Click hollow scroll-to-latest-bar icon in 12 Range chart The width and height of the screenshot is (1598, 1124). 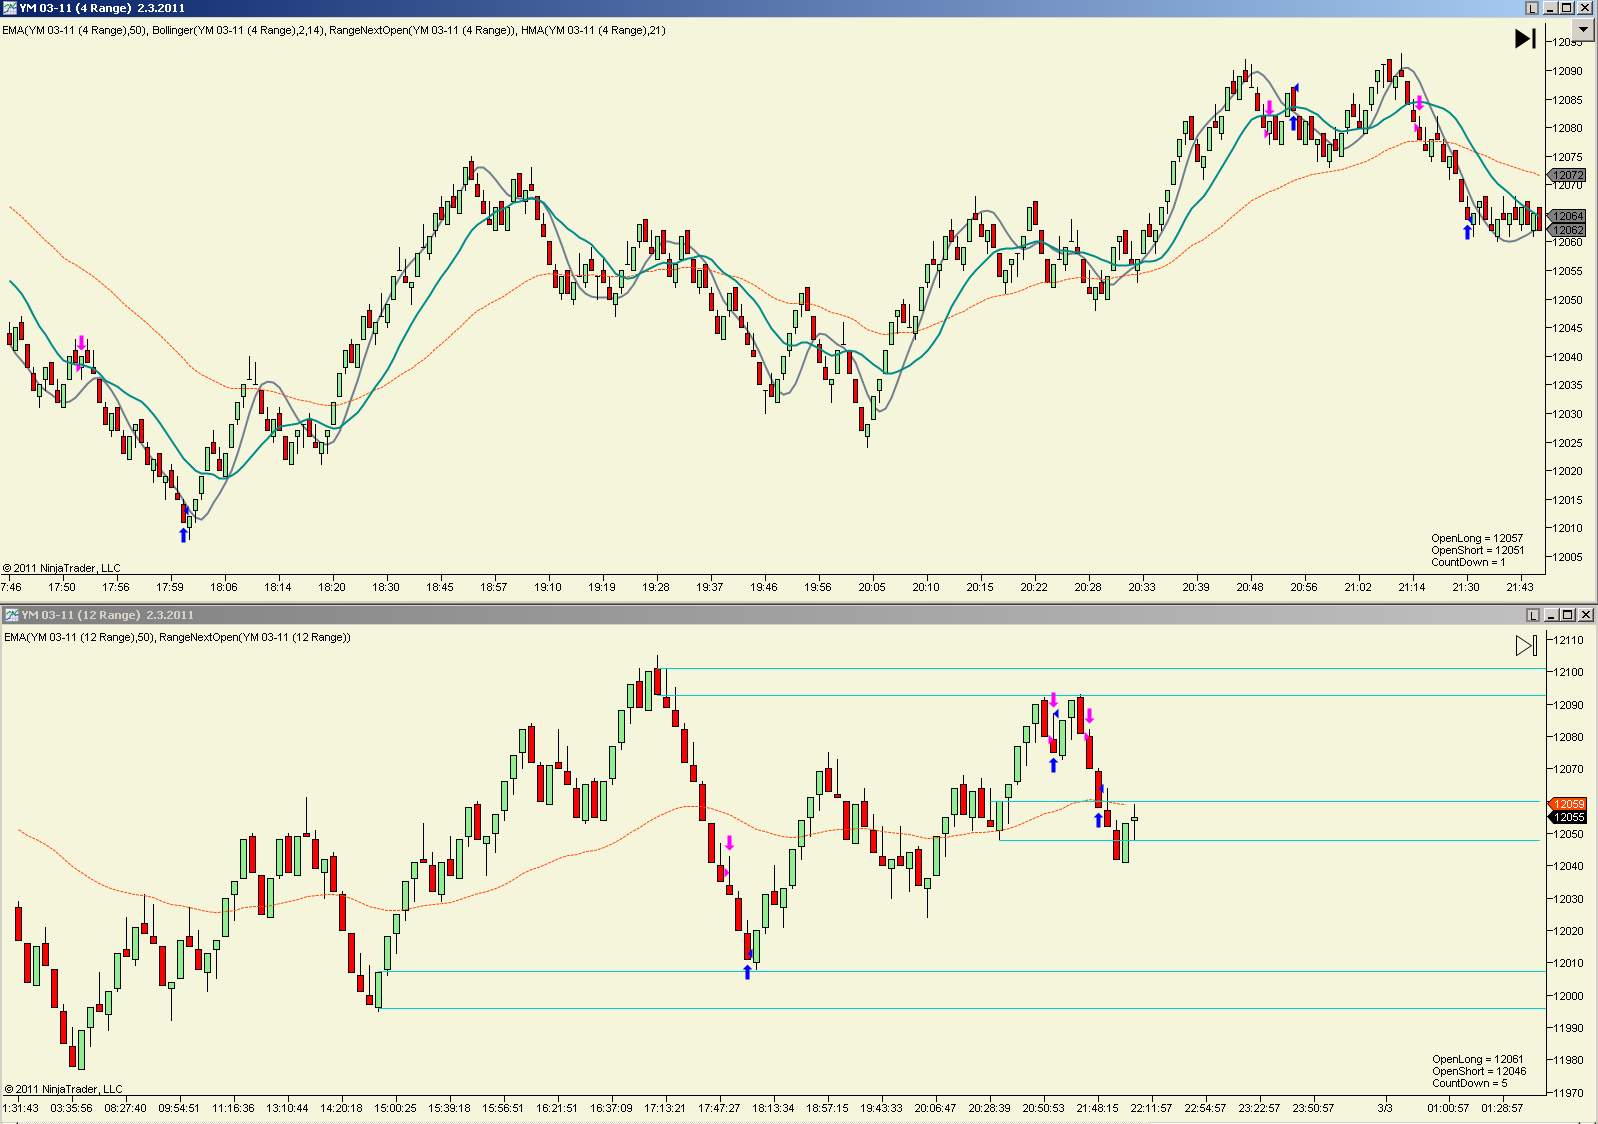[1526, 646]
